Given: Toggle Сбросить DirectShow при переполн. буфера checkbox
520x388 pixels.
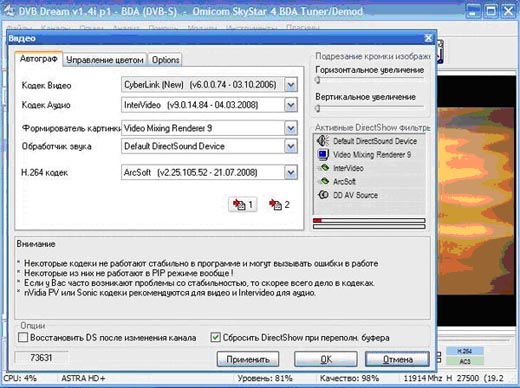Looking at the screenshot, I should click(215, 337).
